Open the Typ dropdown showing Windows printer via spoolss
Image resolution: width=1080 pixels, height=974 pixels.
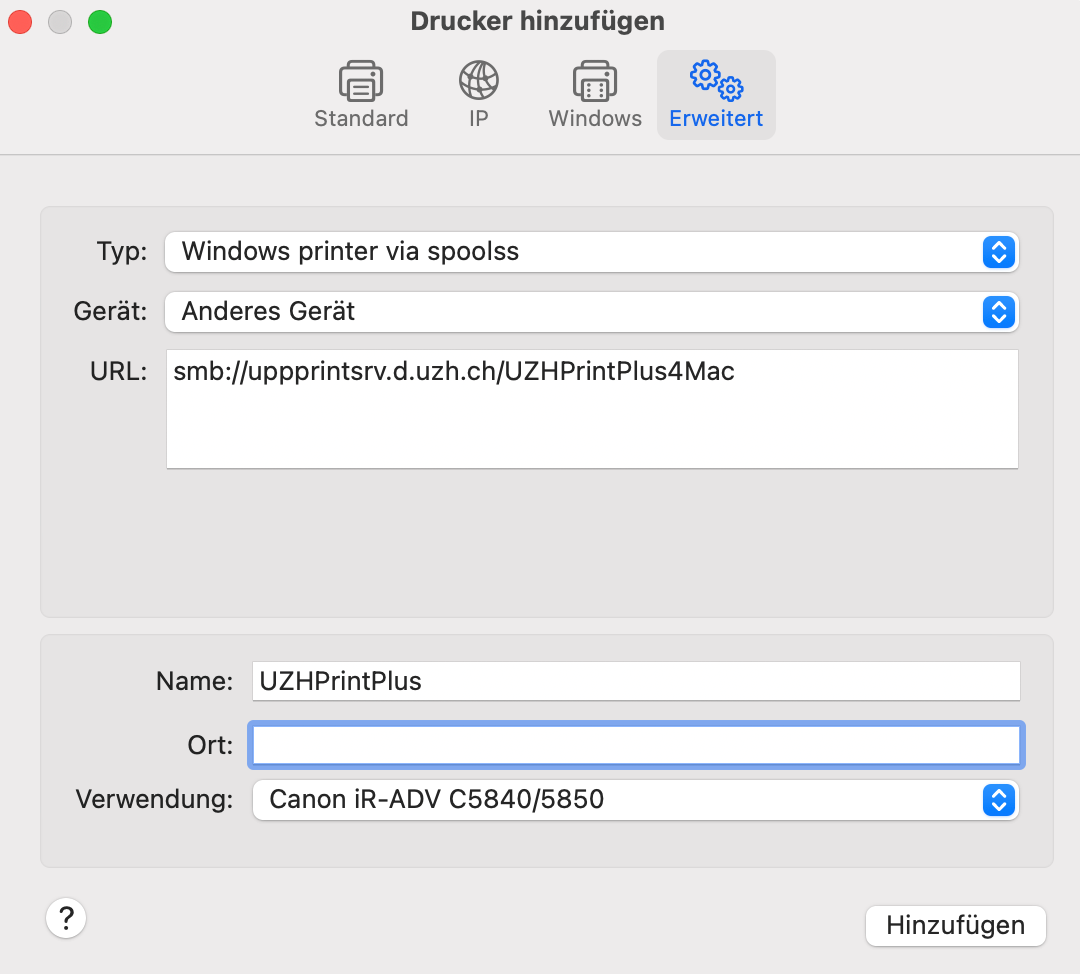point(590,252)
